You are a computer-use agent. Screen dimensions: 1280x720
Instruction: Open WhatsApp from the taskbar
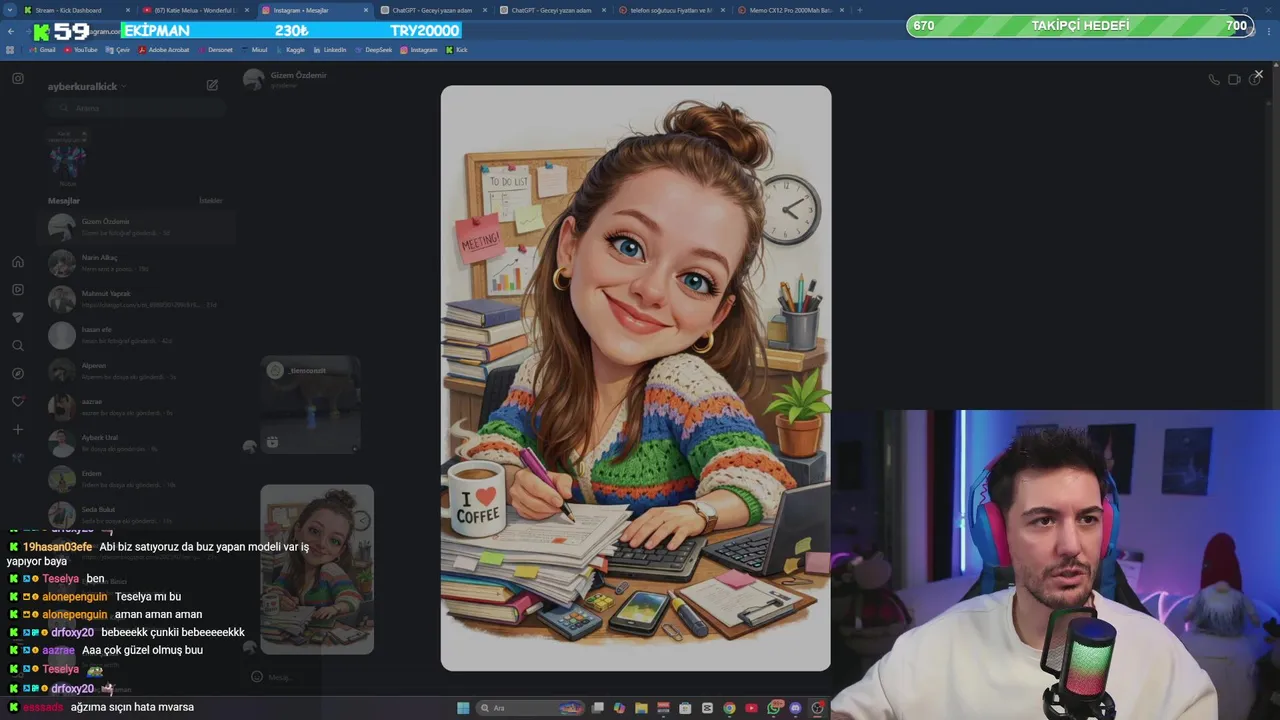(774, 708)
